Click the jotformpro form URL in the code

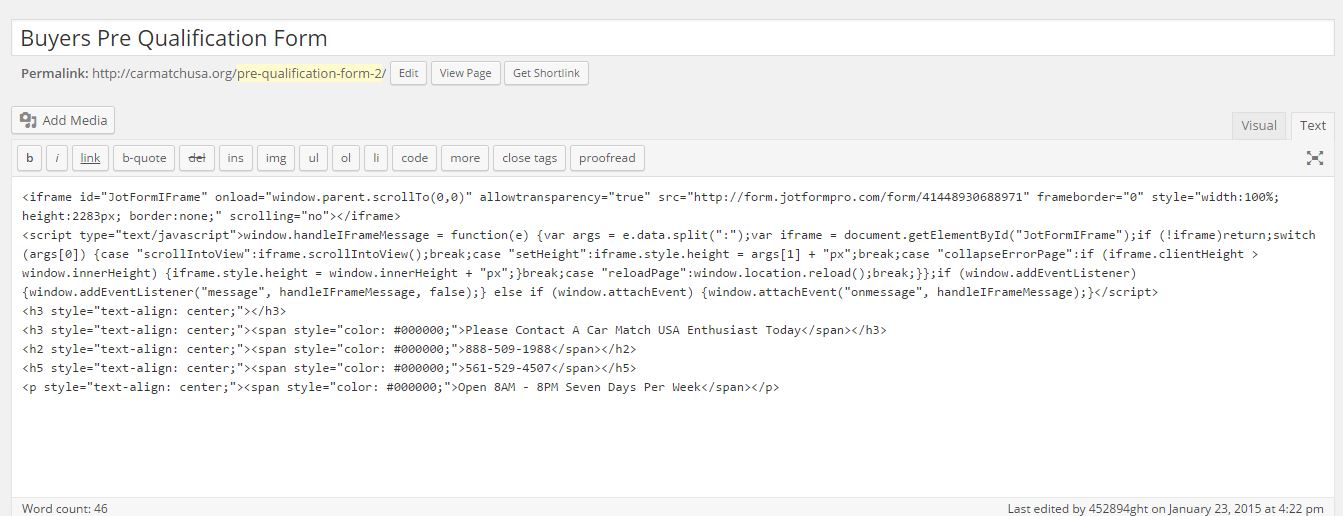click(854, 197)
